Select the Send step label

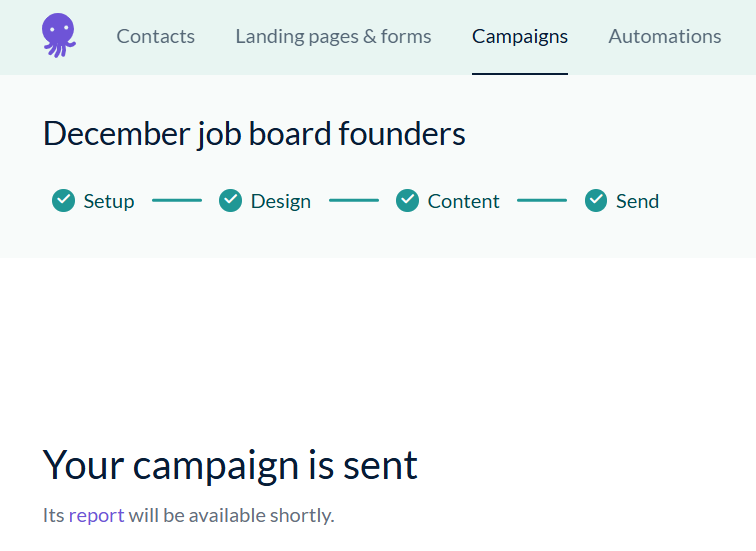(637, 201)
